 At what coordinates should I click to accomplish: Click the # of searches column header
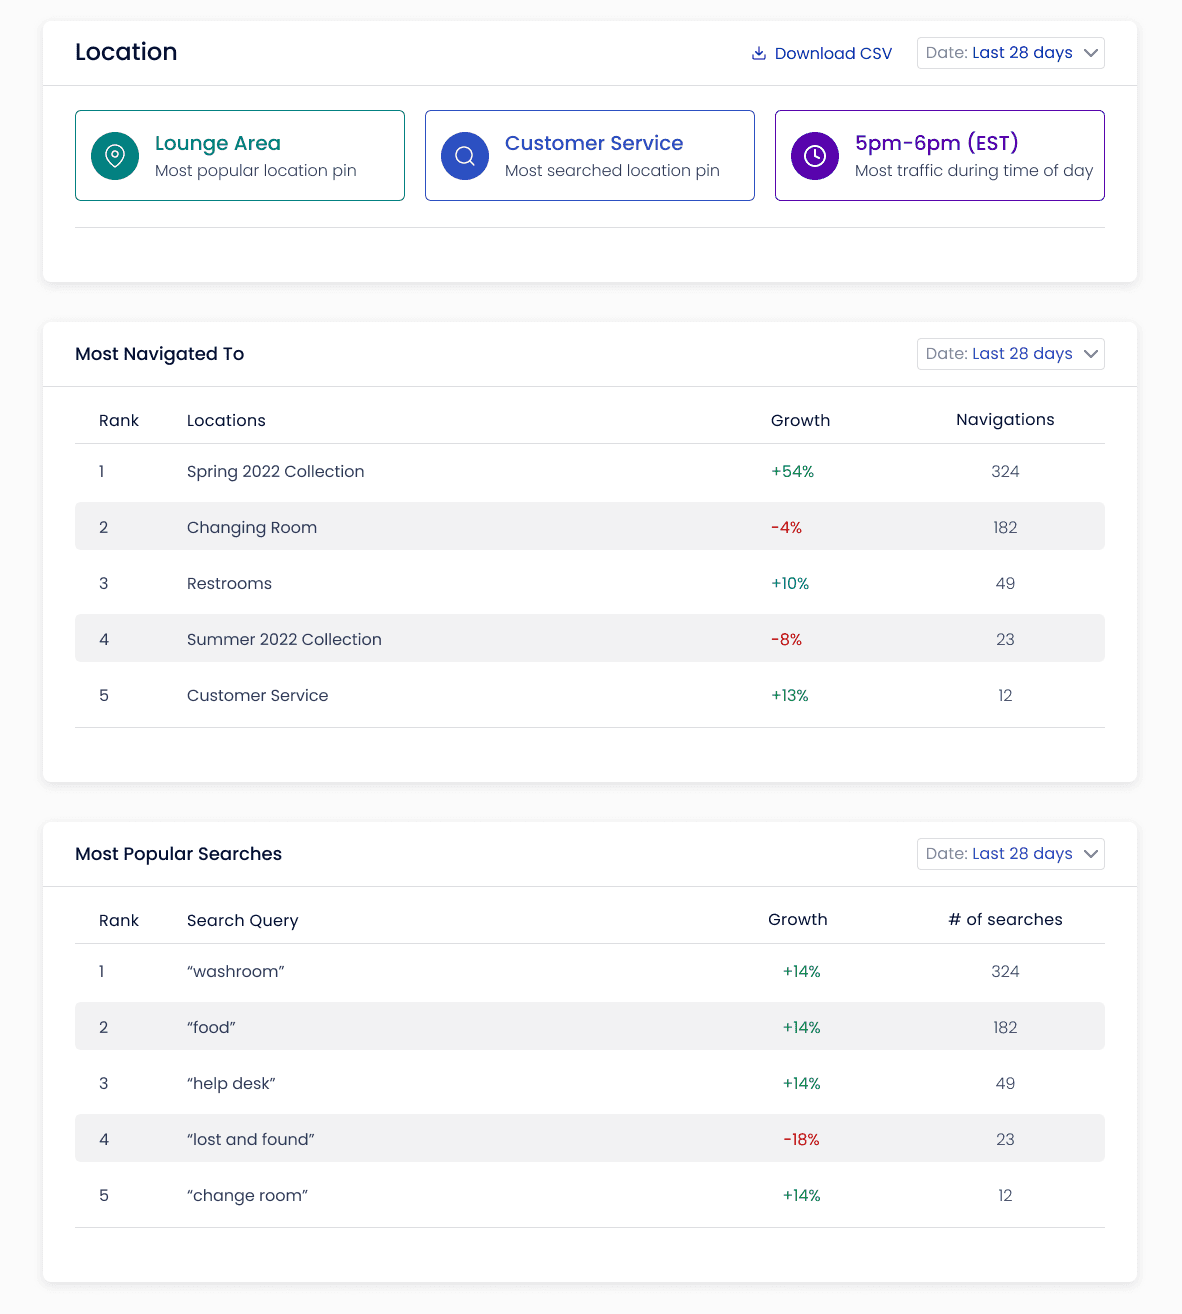tap(1005, 920)
